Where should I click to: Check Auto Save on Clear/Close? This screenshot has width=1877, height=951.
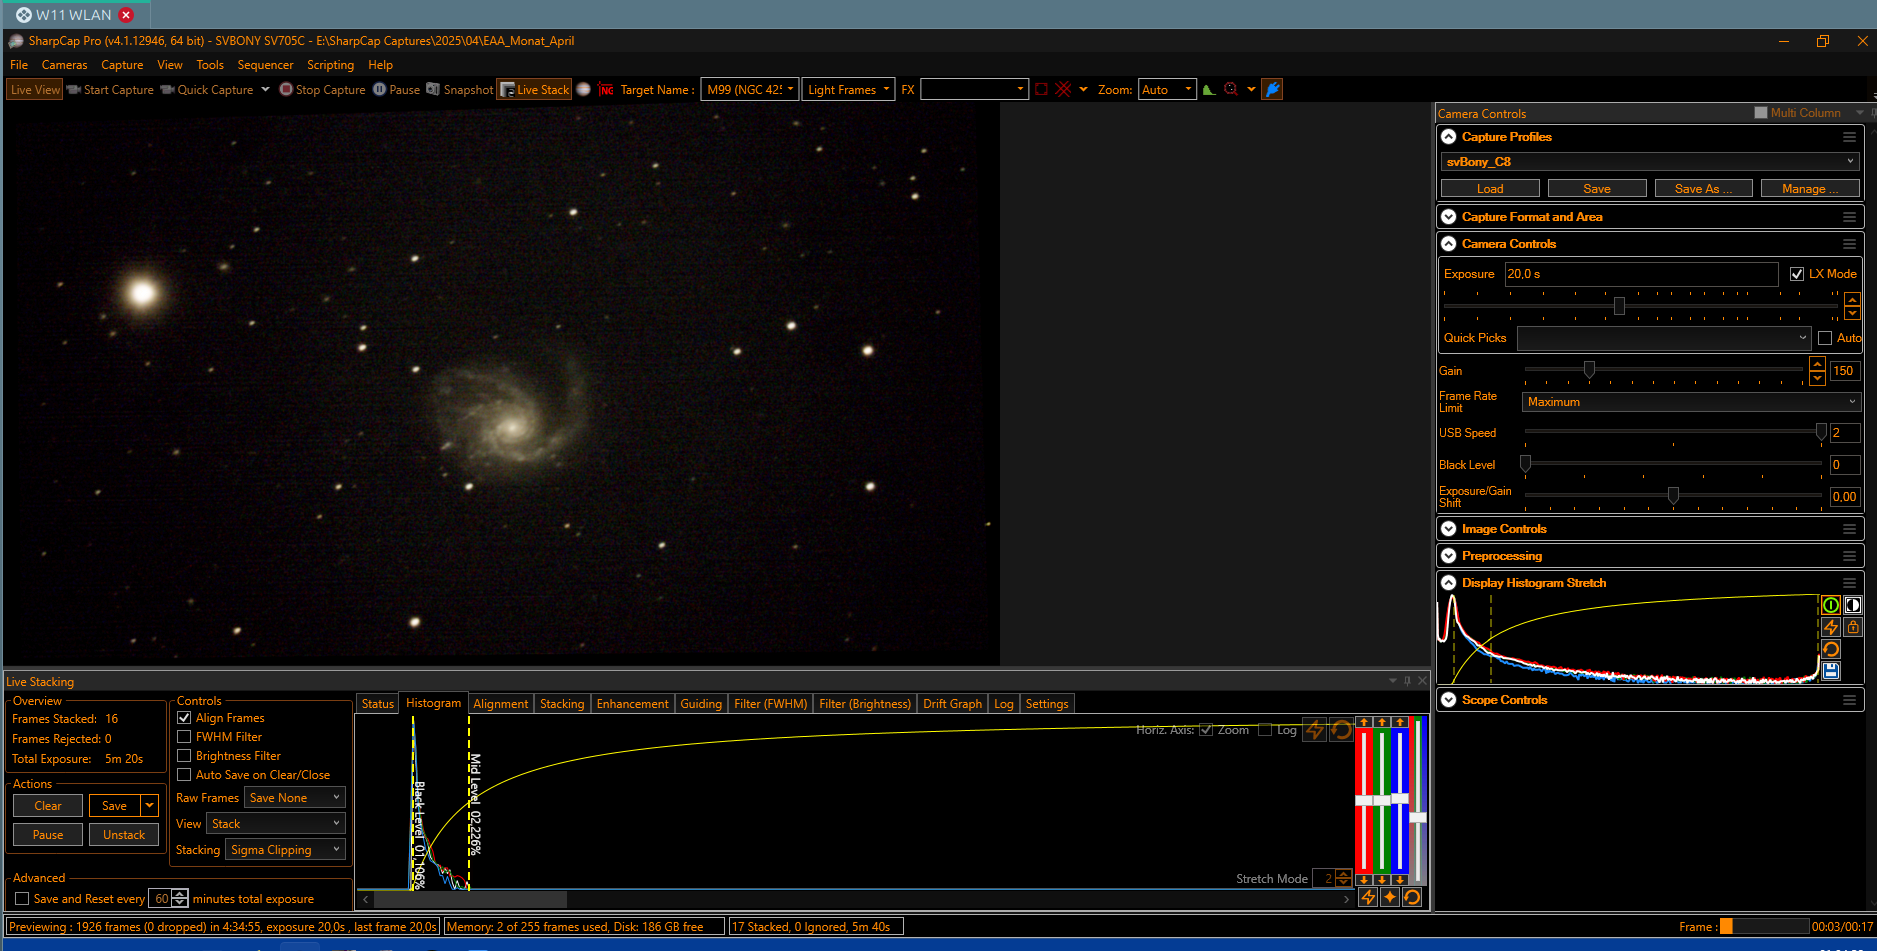pyautogui.click(x=184, y=775)
